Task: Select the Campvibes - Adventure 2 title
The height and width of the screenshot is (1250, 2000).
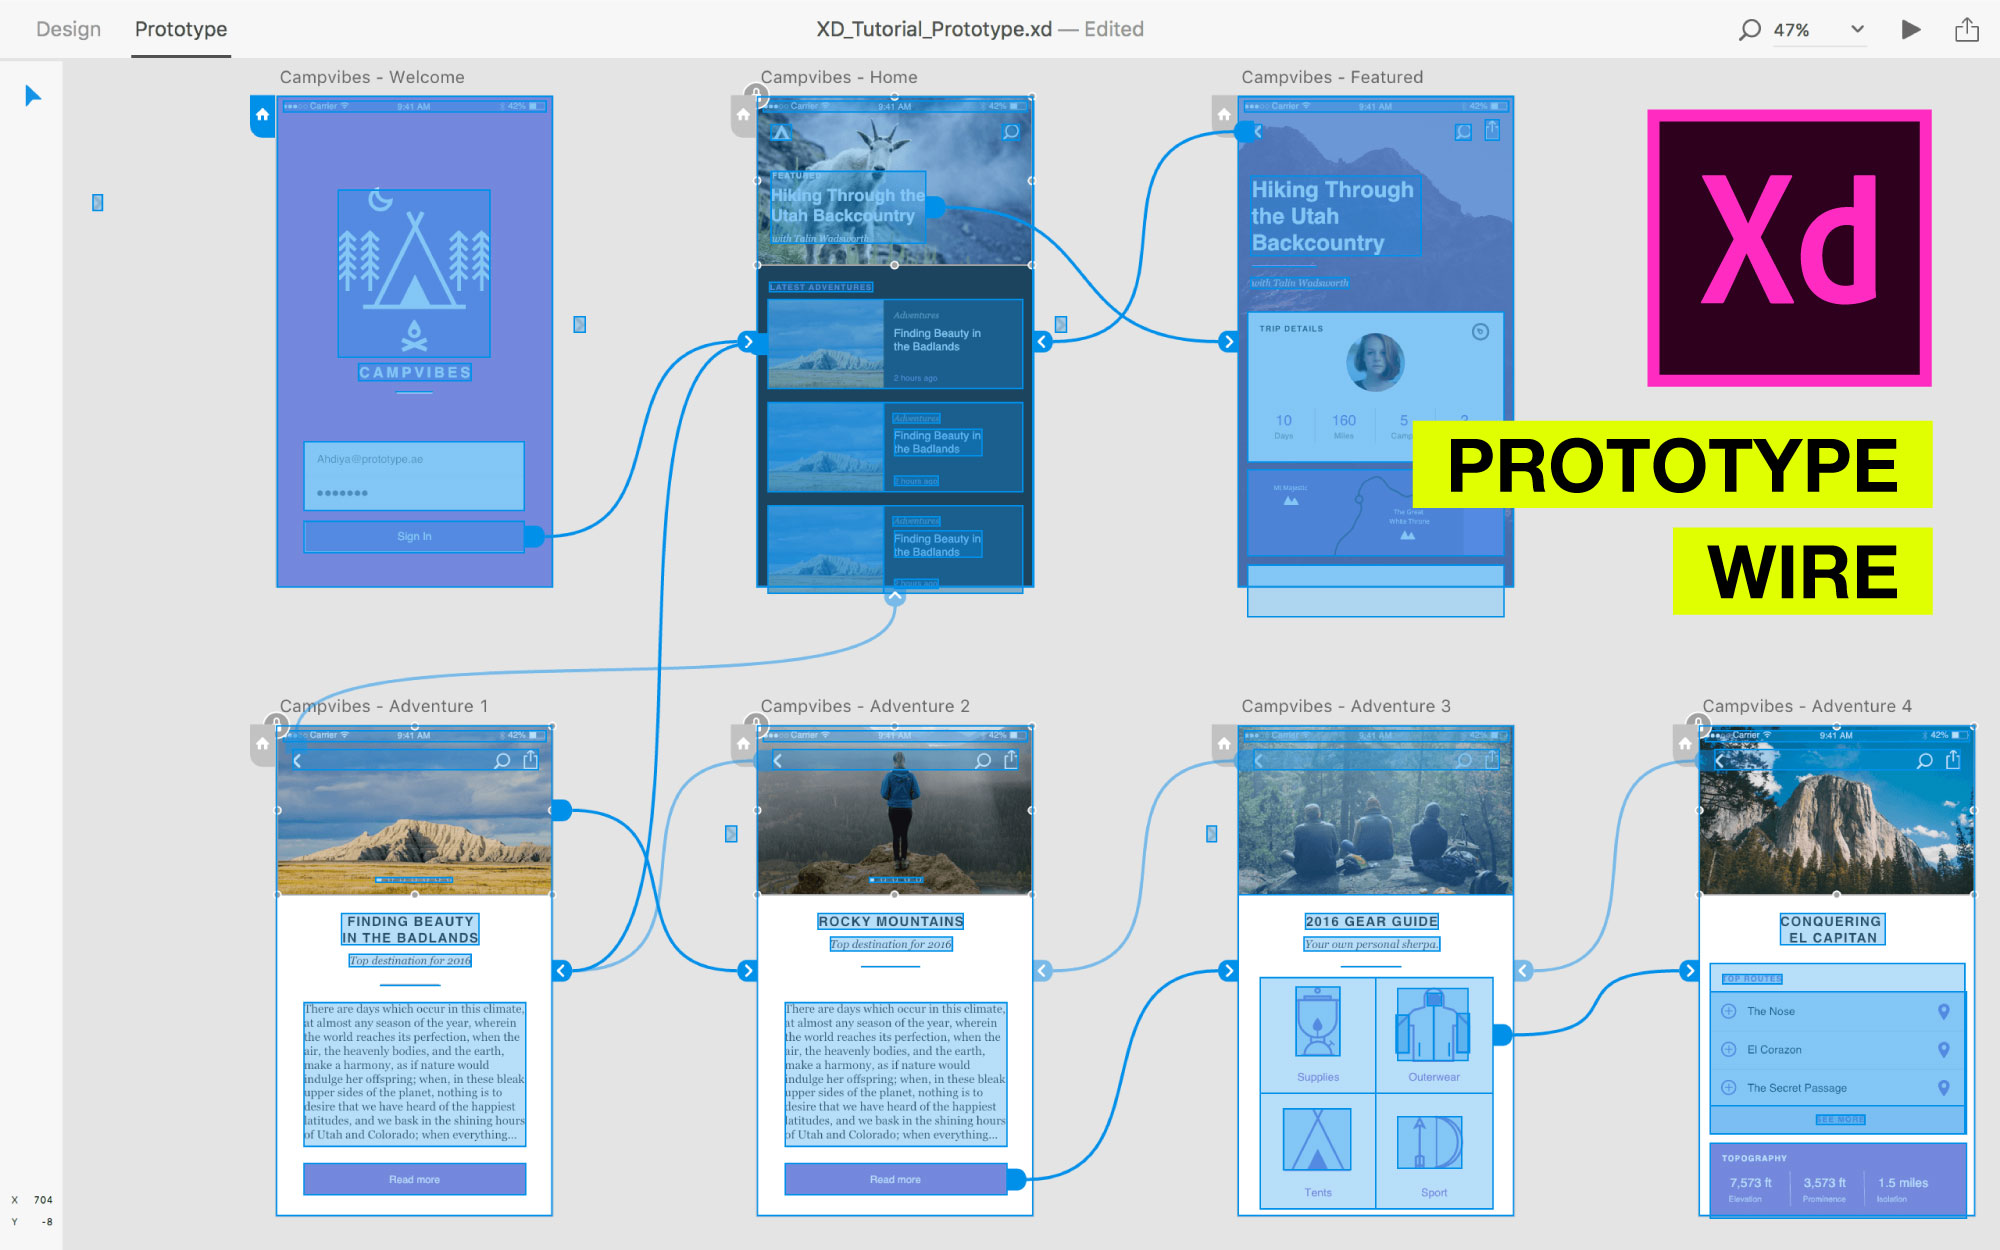Action: [x=865, y=706]
